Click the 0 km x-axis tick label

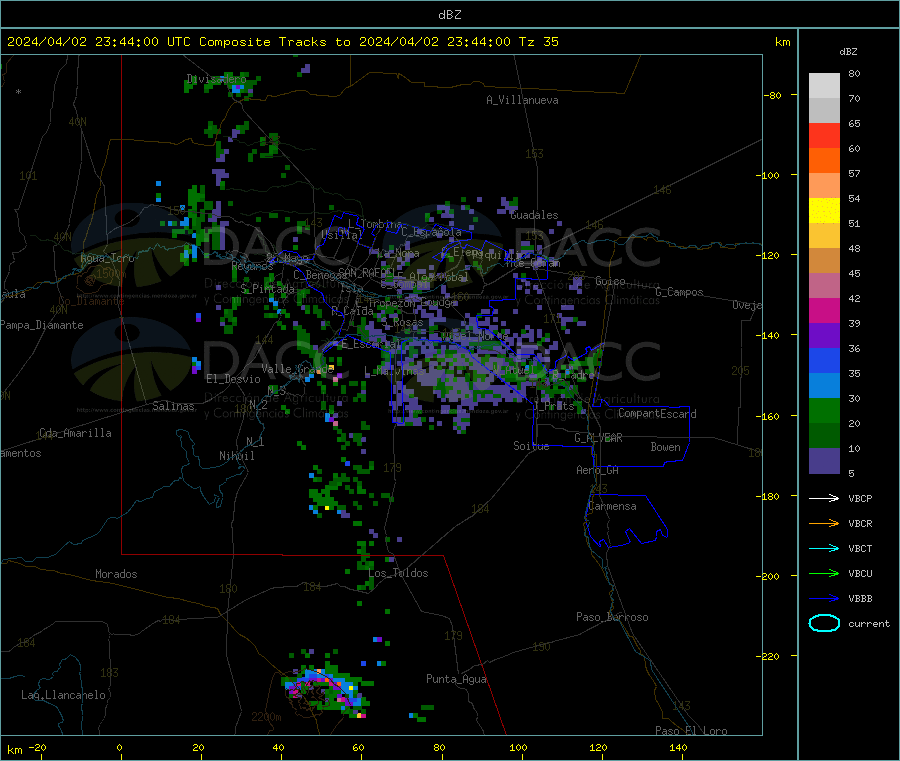pyautogui.click(x=119, y=747)
